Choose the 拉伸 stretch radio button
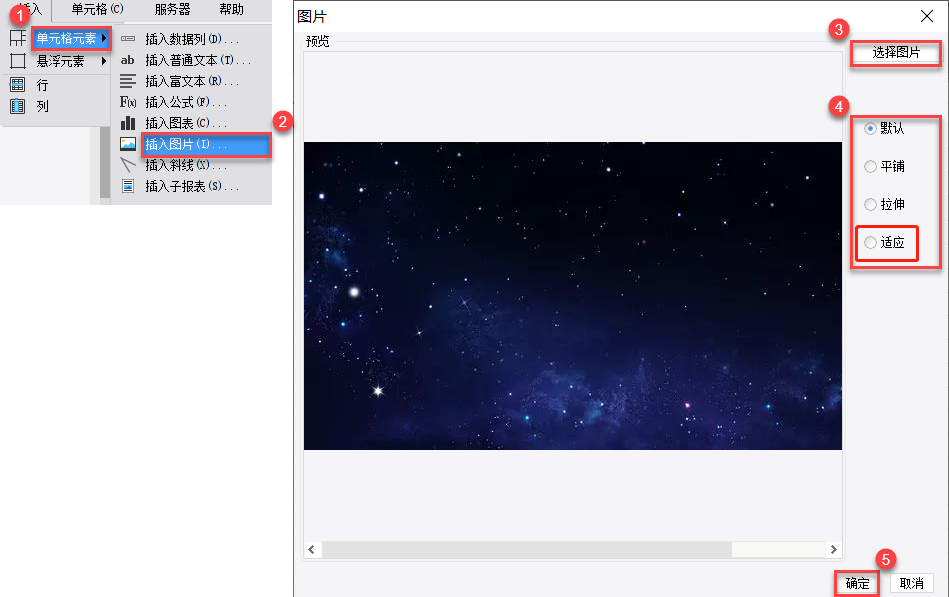This screenshot has height=597, width=949. point(870,205)
